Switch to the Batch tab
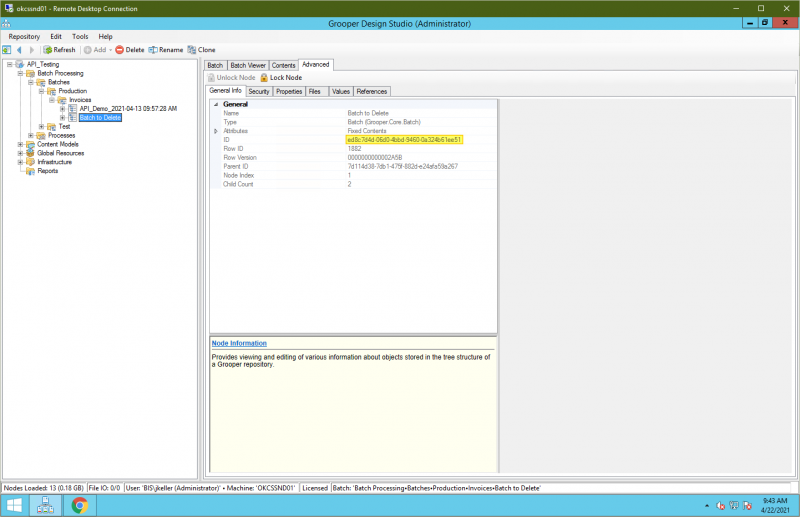The image size is (800, 517). pos(215,65)
